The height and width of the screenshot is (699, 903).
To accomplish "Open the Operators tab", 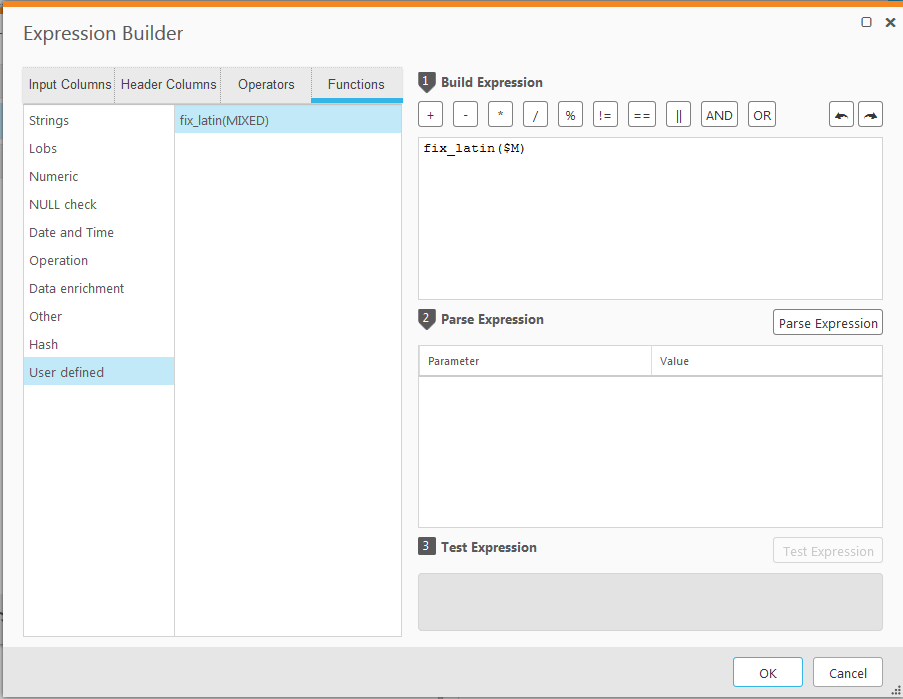I will pyautogui.click(x=266, y=85).
